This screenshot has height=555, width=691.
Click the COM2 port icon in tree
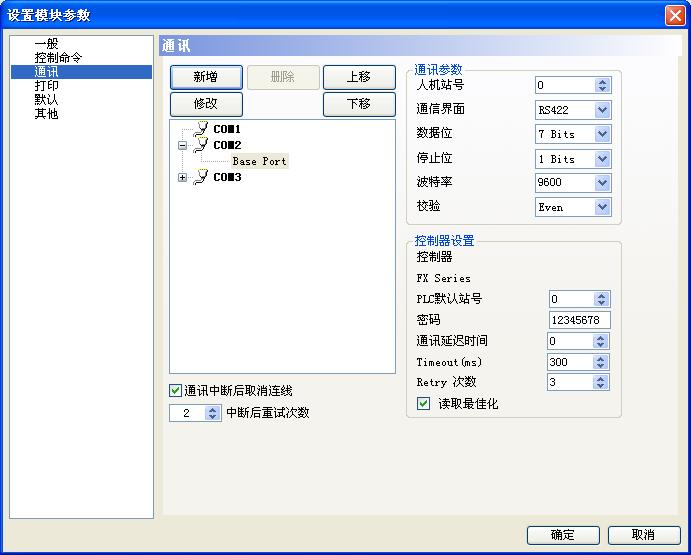click(x=202, y=145)
